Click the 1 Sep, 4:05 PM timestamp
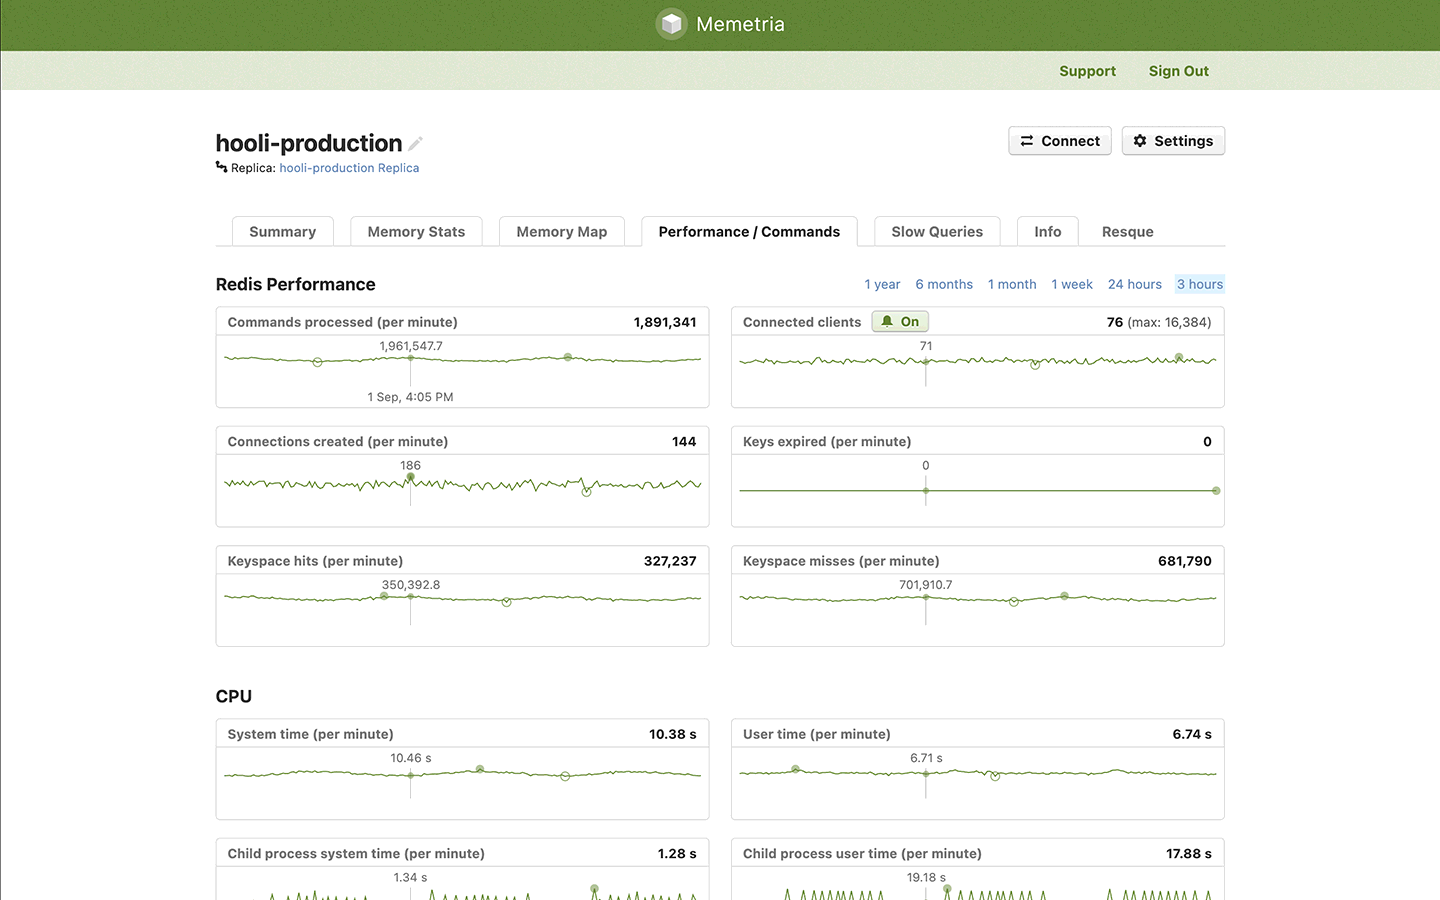This screenshot has width=1440, height=900. pos(410,397)
